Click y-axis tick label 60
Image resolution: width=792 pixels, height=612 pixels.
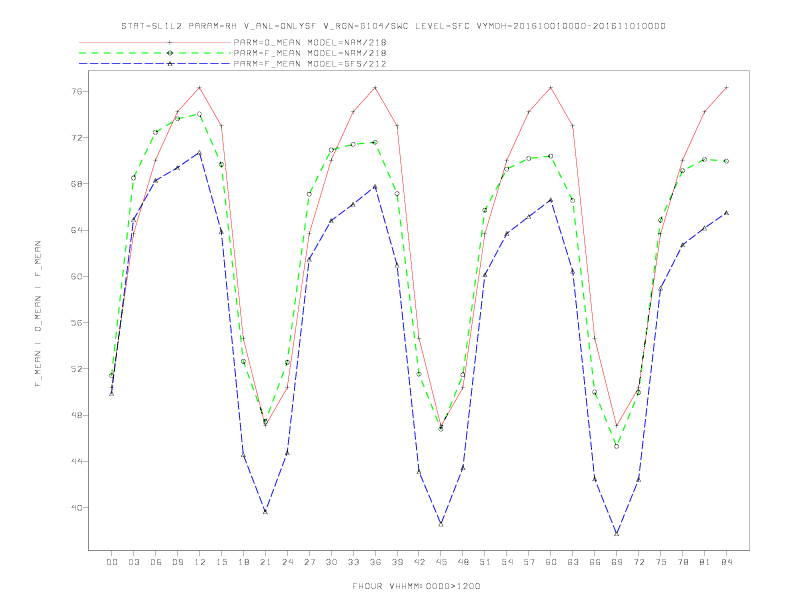[x=77, y=276]
